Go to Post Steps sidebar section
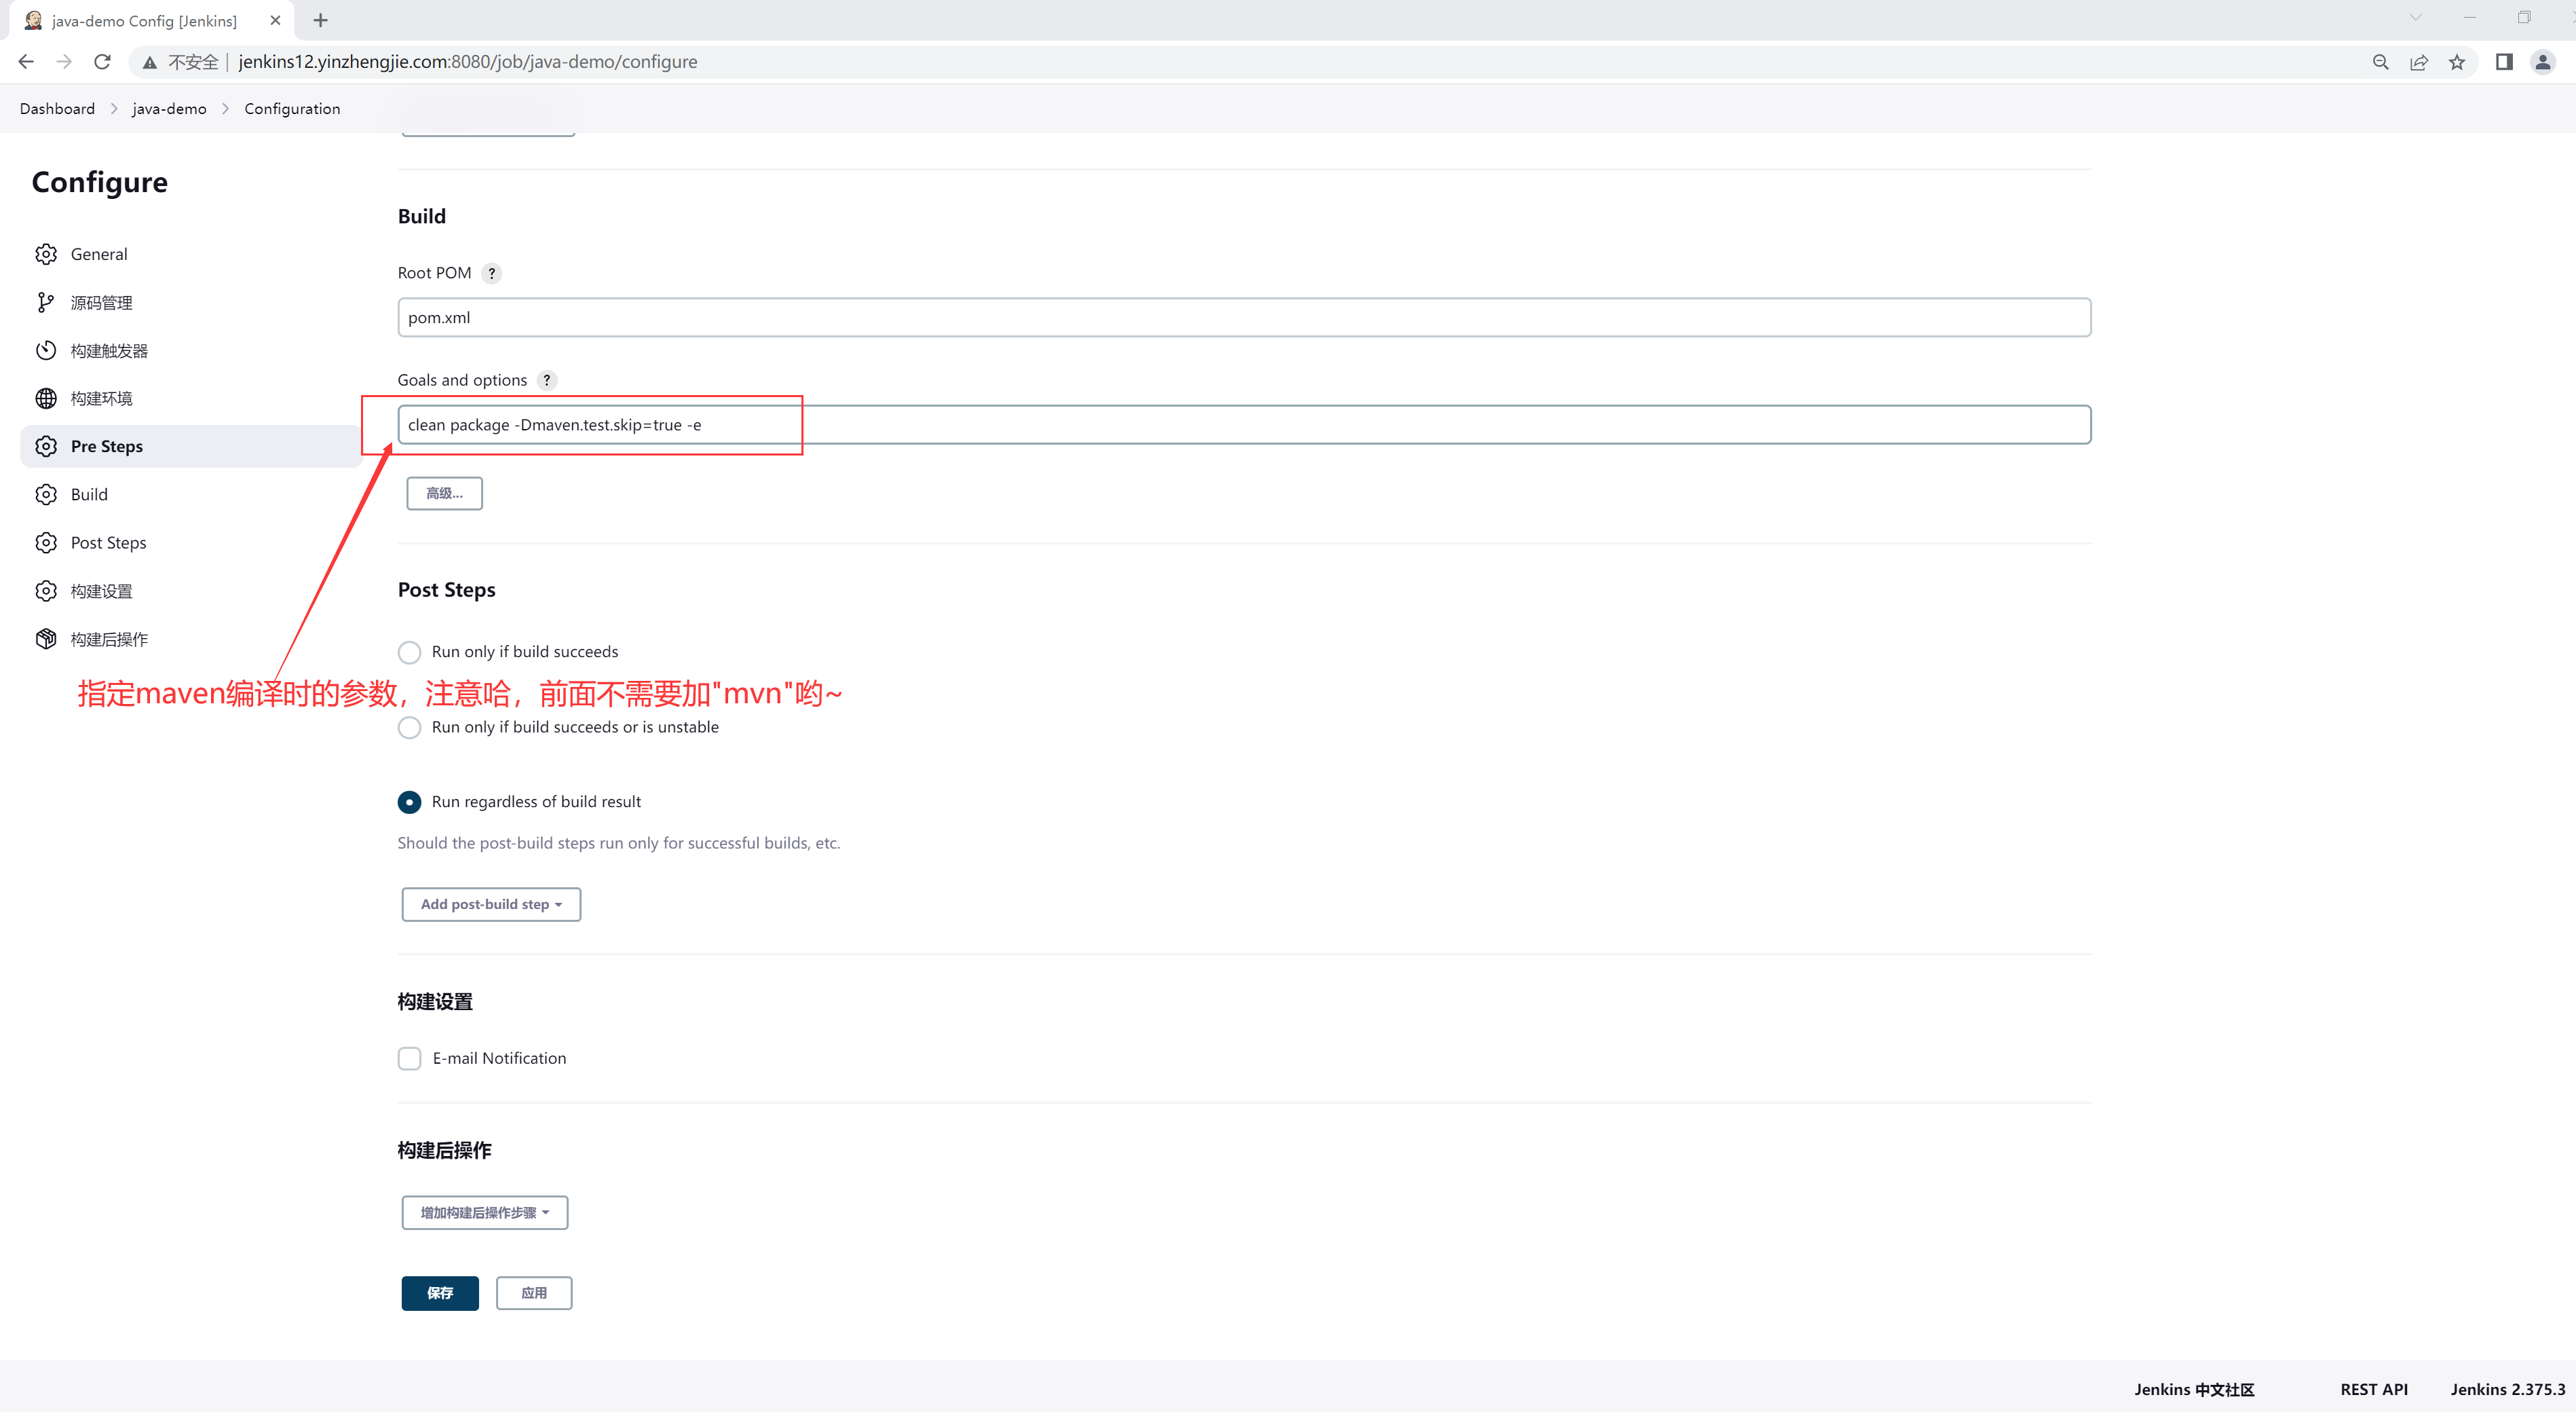The width and height of the screenshot is (2576, 1412). 108,543
